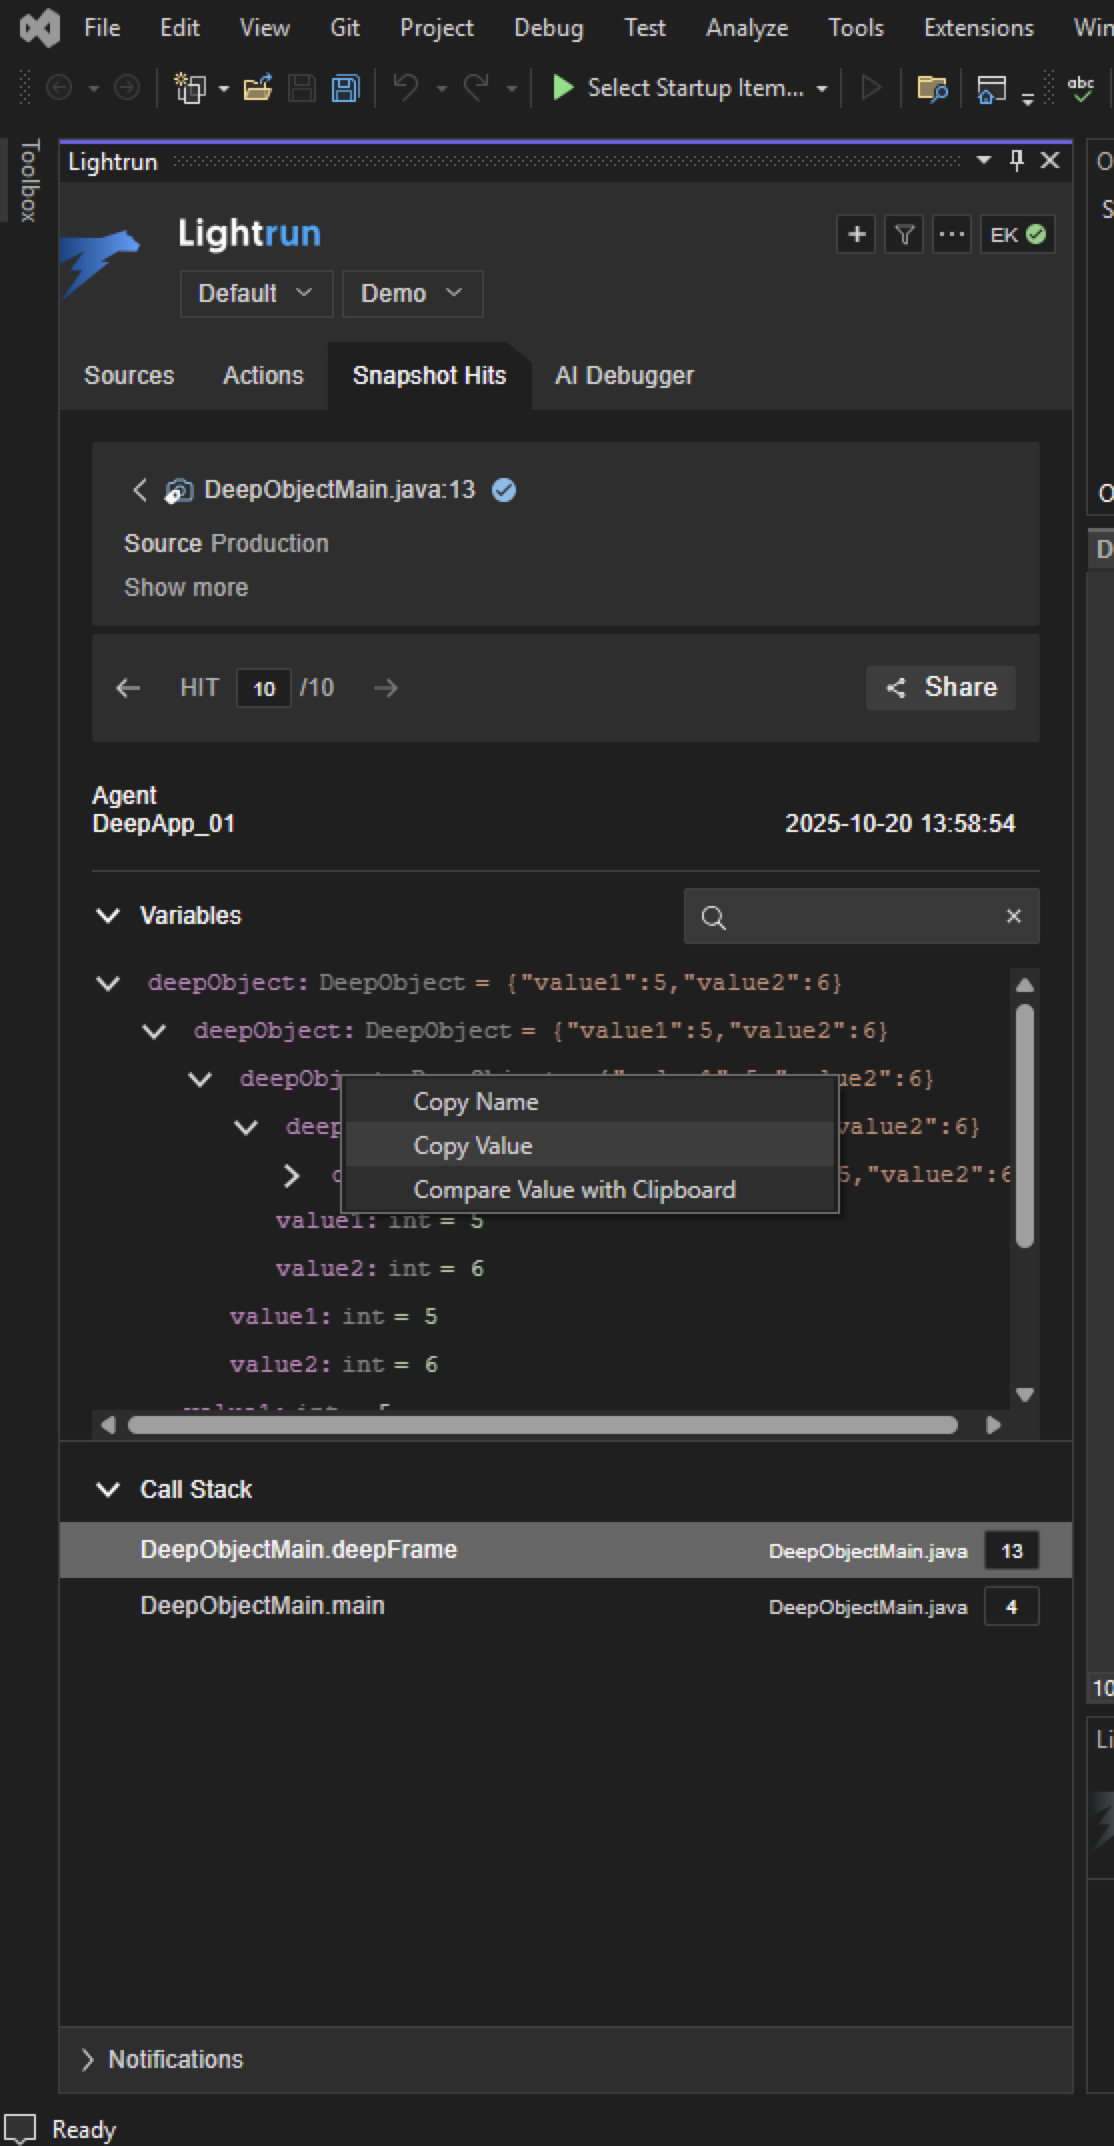Click back chevron beside DeepObjectMain.java:13
1114x2146 pixels.
(x=140, y=490)
